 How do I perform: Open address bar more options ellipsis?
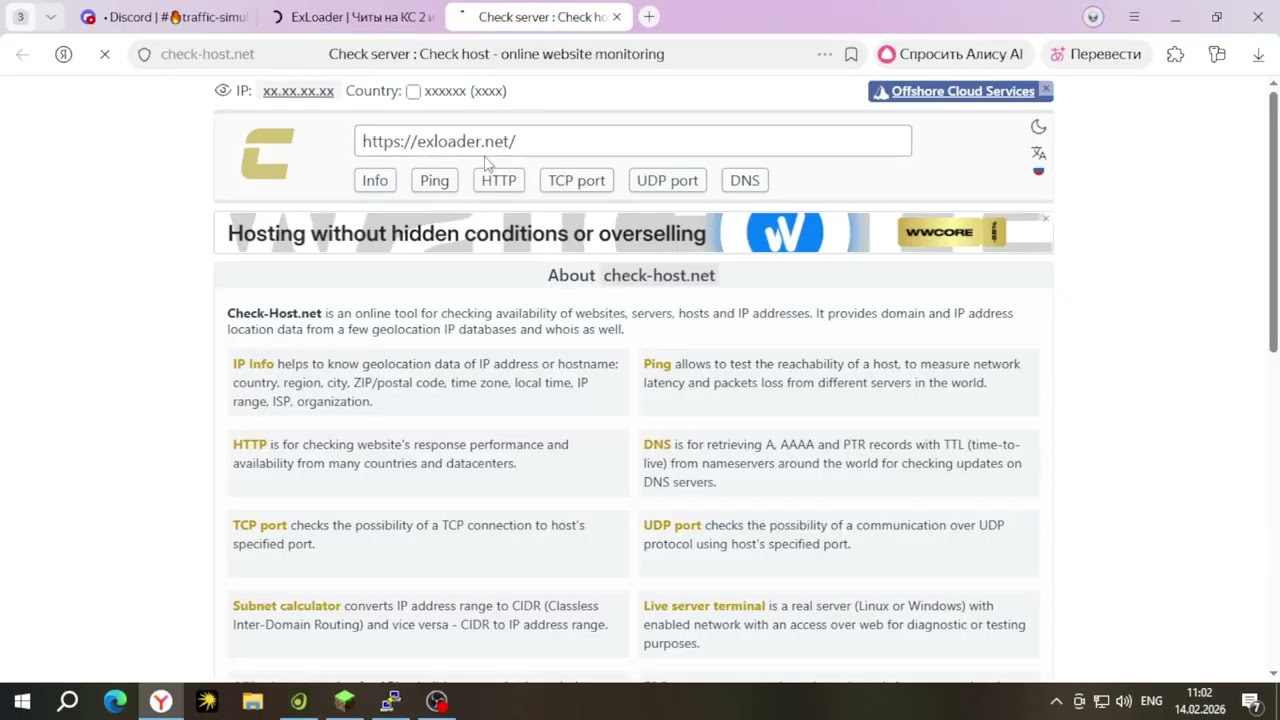tap(825, 55)
